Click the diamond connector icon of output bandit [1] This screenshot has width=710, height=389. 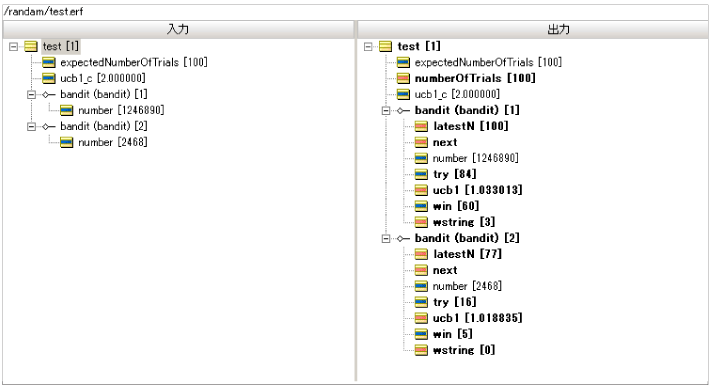tap(403, 110)
